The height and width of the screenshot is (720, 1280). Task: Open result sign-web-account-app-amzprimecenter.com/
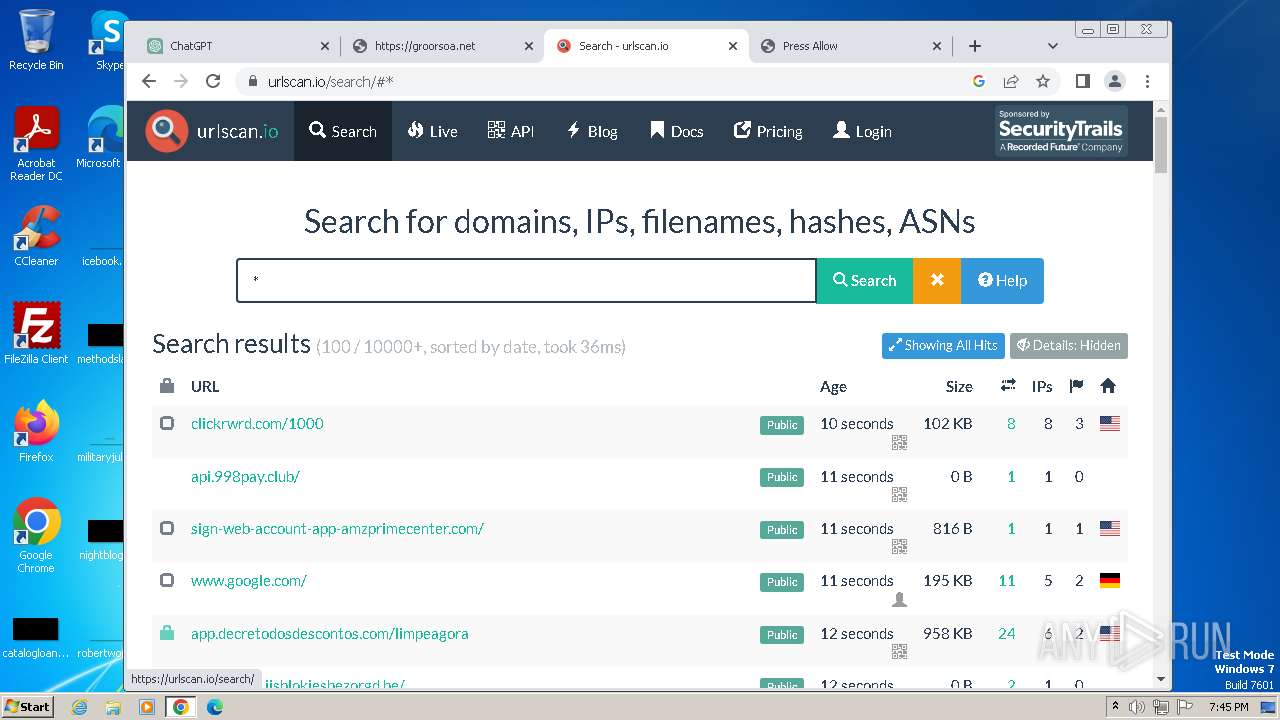(337, 529)
